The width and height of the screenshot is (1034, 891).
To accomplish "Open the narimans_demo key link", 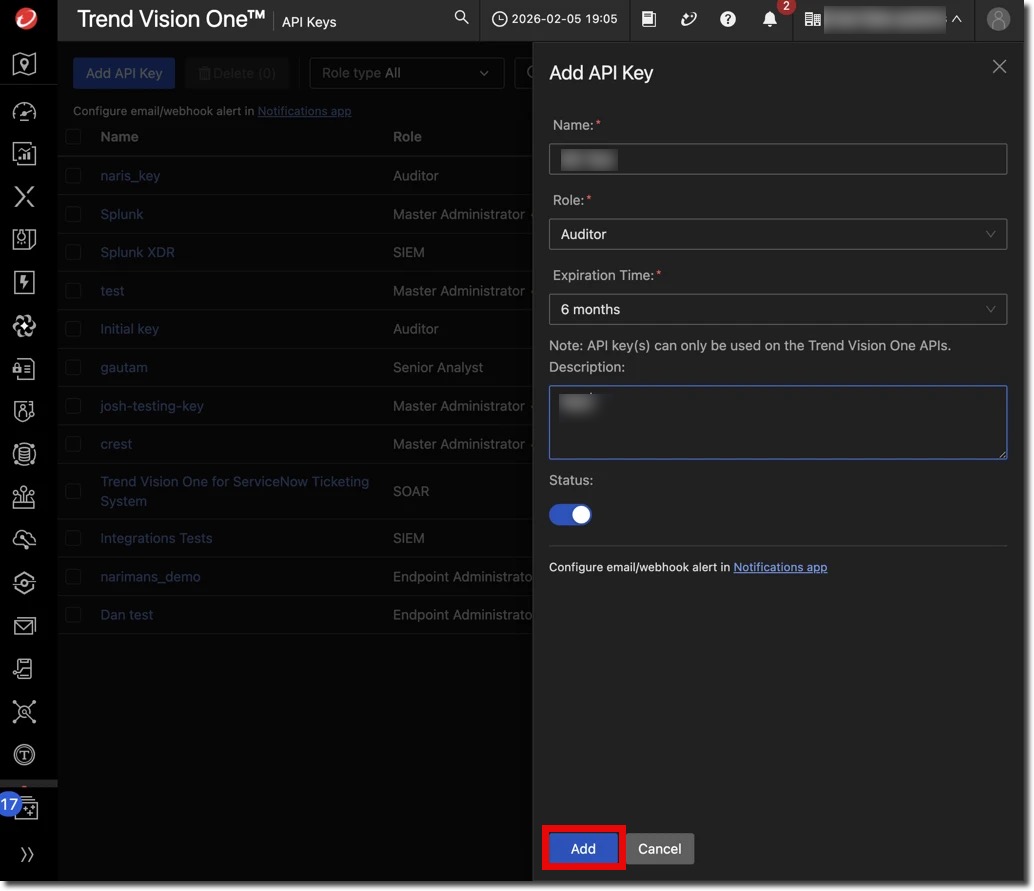I will (x=150, y=576).
